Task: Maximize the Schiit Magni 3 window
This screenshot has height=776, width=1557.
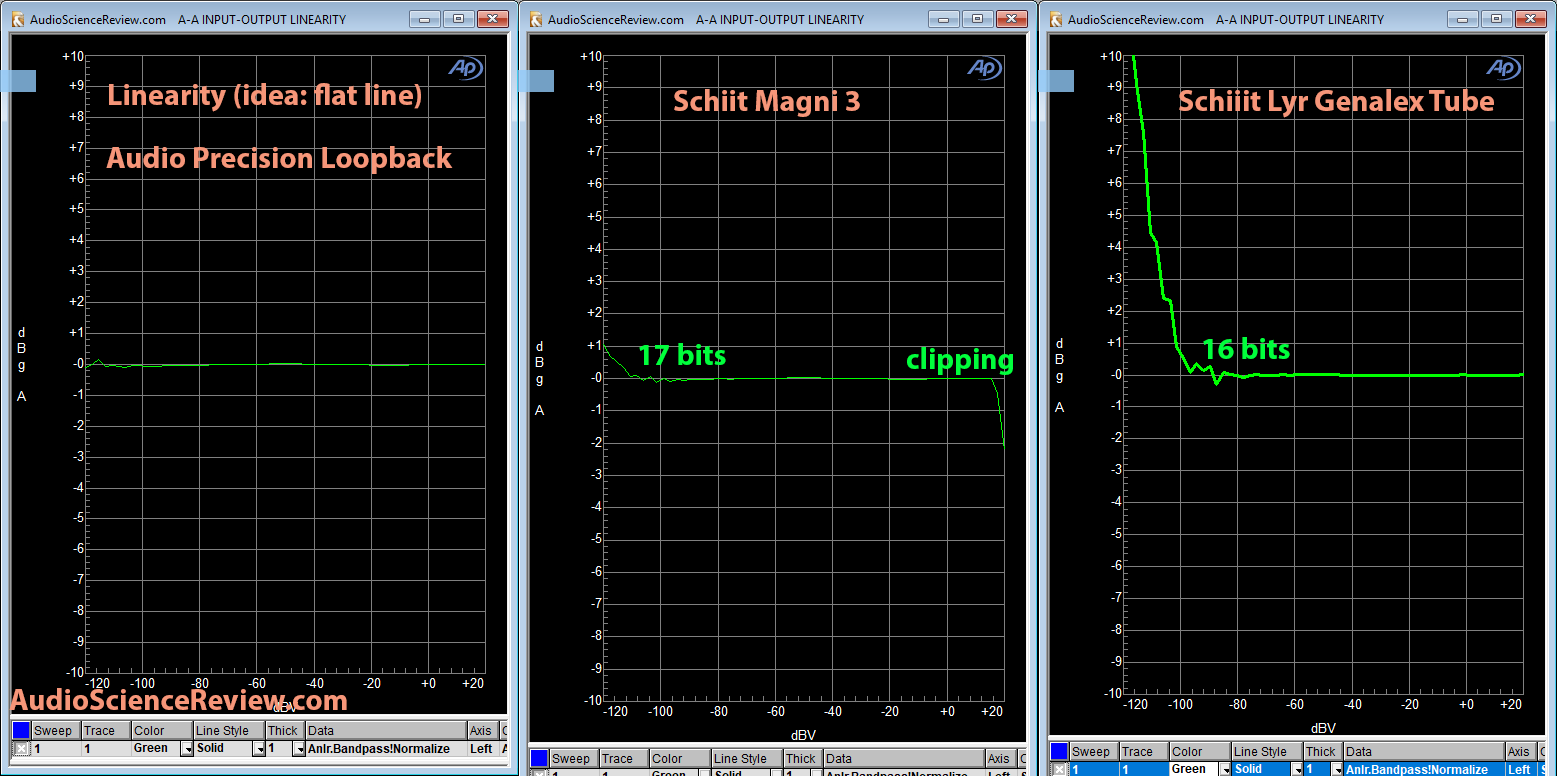Action: (x=978, y=19)
